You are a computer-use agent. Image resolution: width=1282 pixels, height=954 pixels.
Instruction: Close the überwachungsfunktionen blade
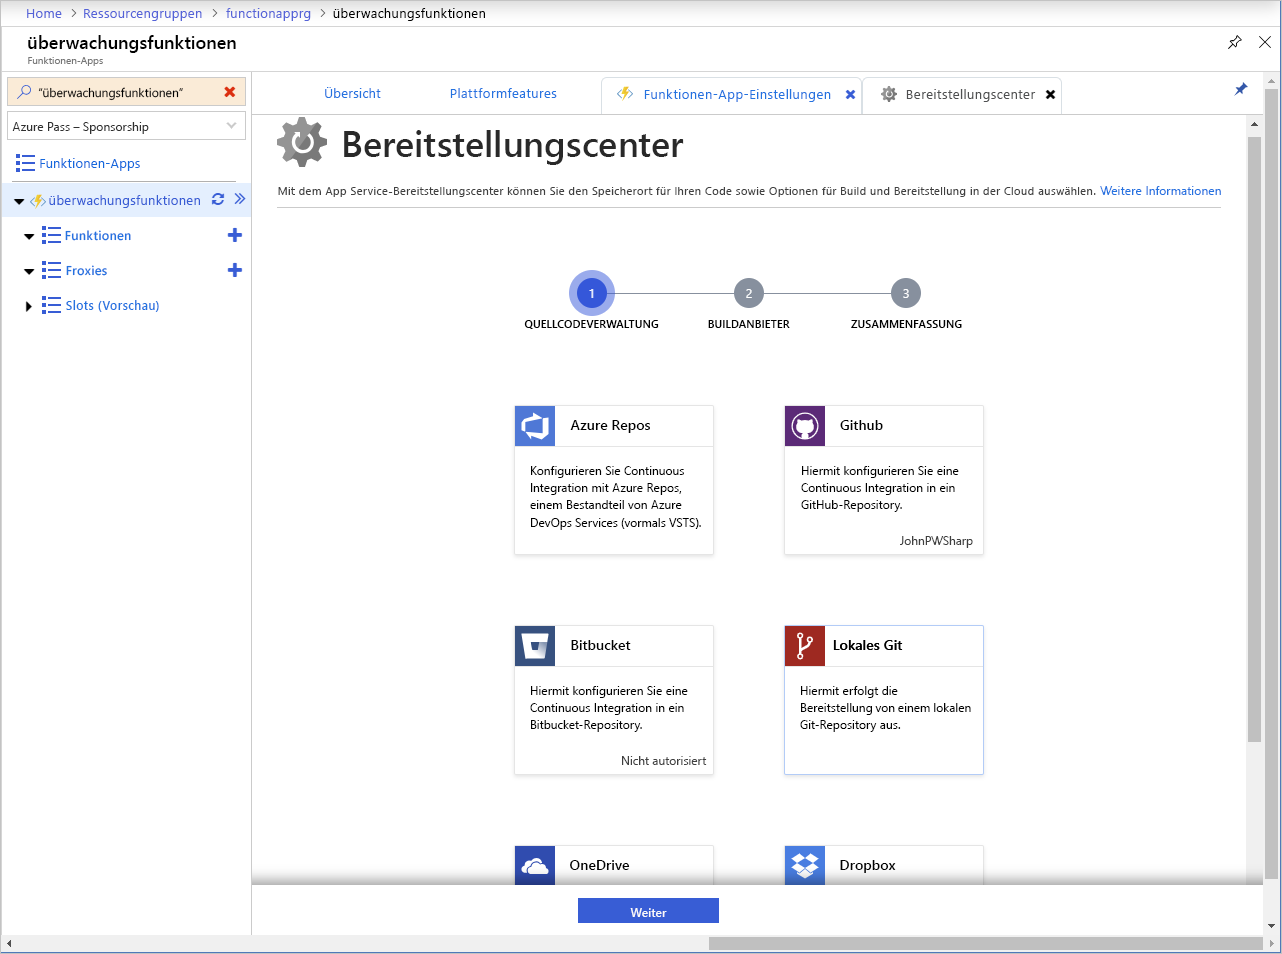1265,42
